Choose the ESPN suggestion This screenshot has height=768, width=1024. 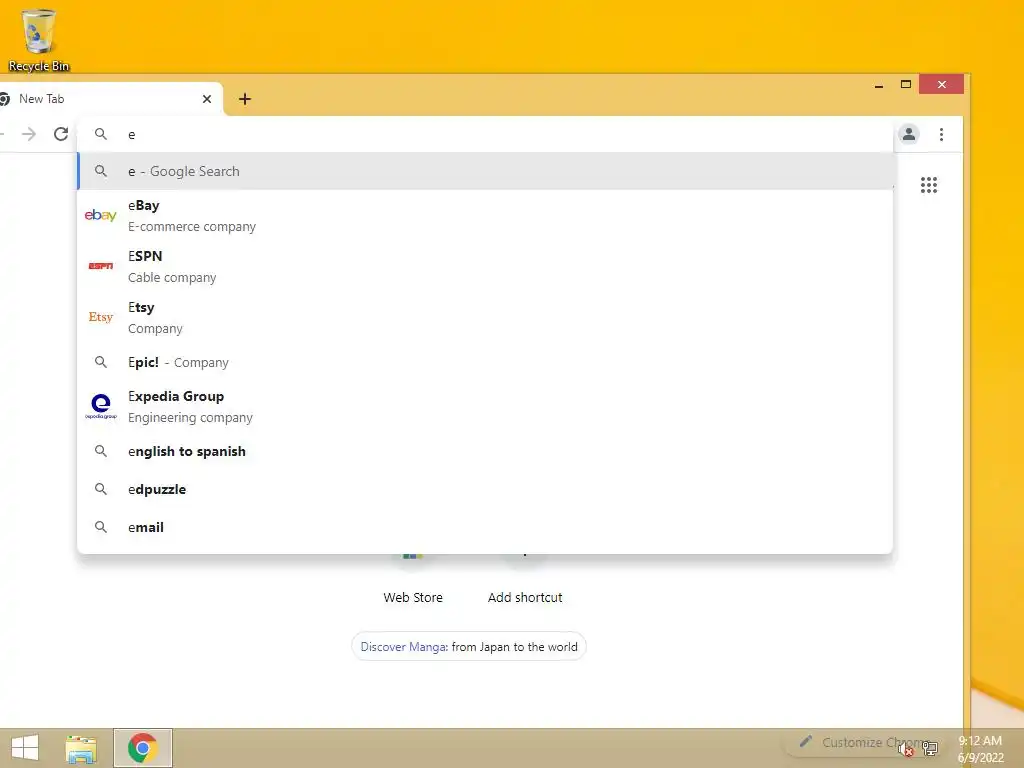[x=485, y=266]
